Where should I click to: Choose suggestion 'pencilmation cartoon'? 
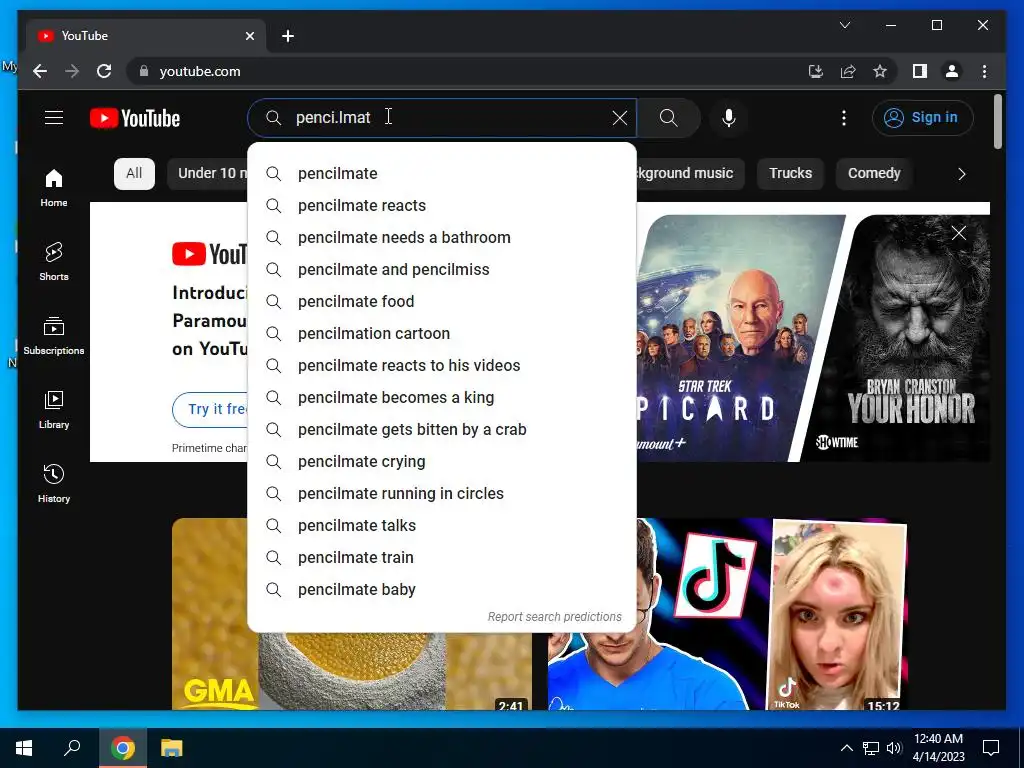pyautogui.click(x=442, y=333)
